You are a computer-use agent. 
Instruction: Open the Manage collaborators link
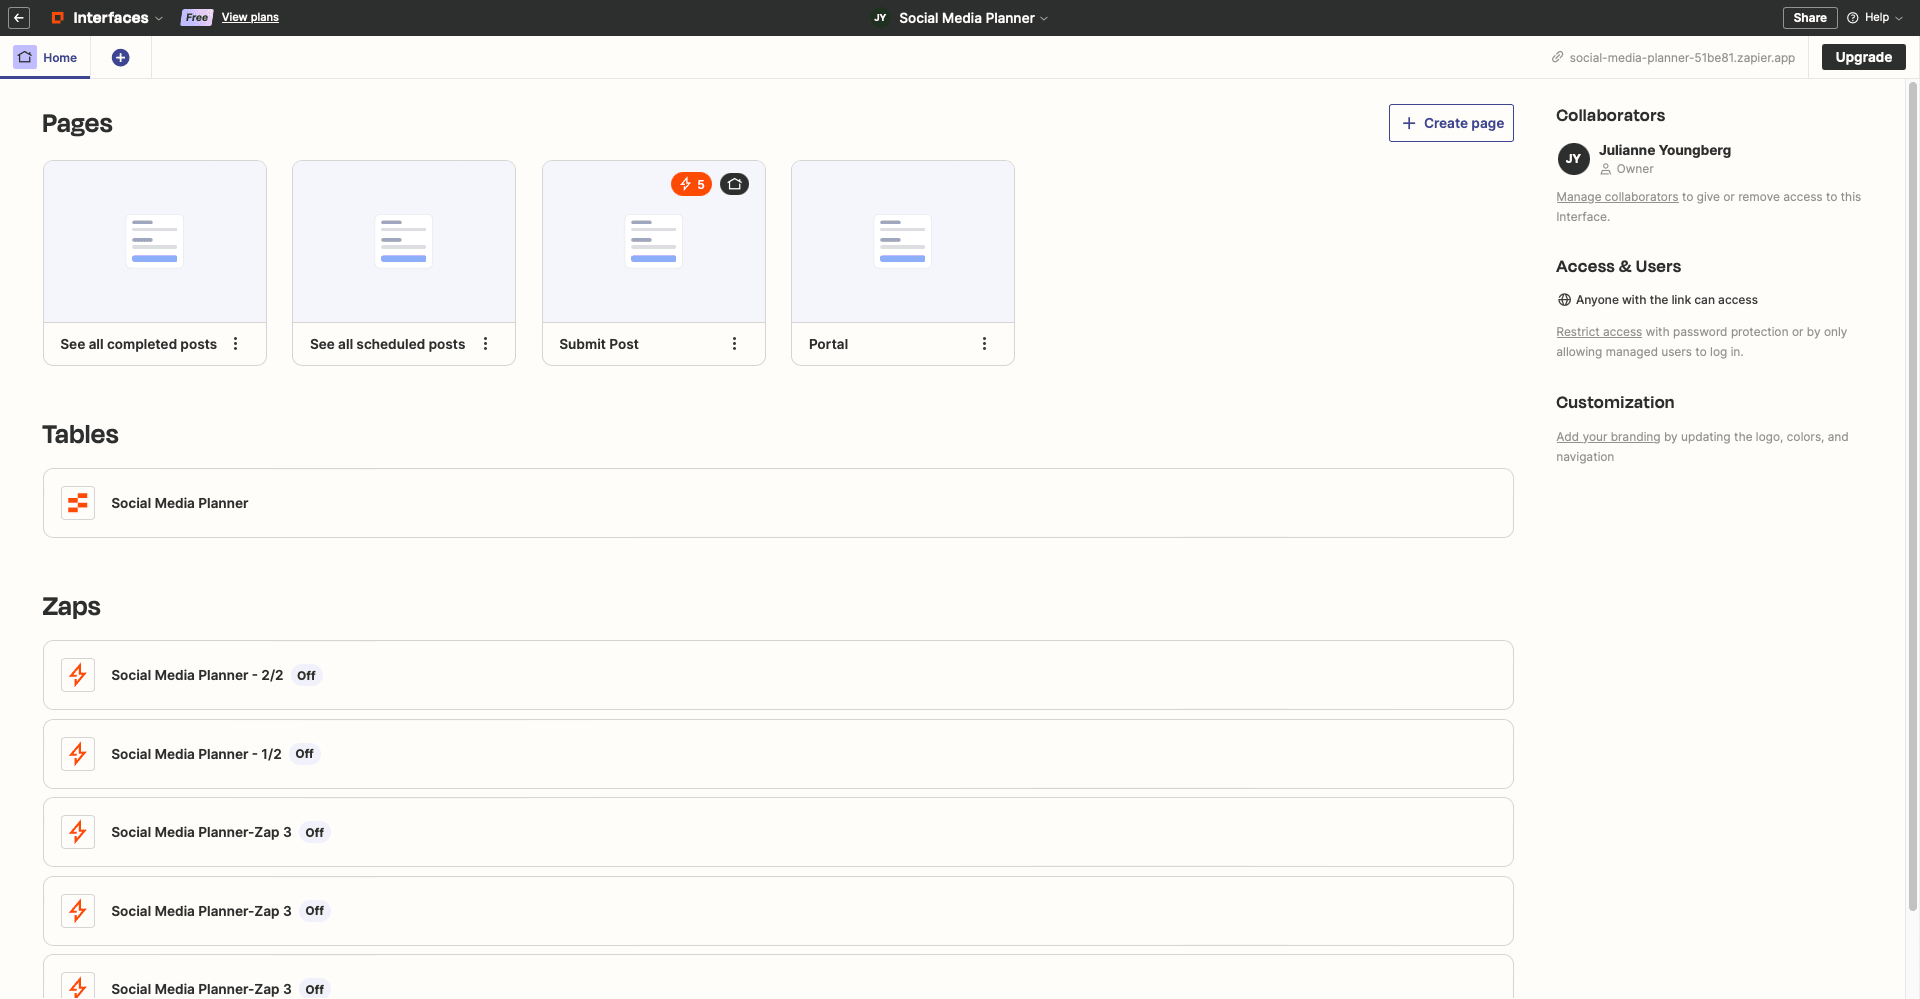(x=1616, y=197)
